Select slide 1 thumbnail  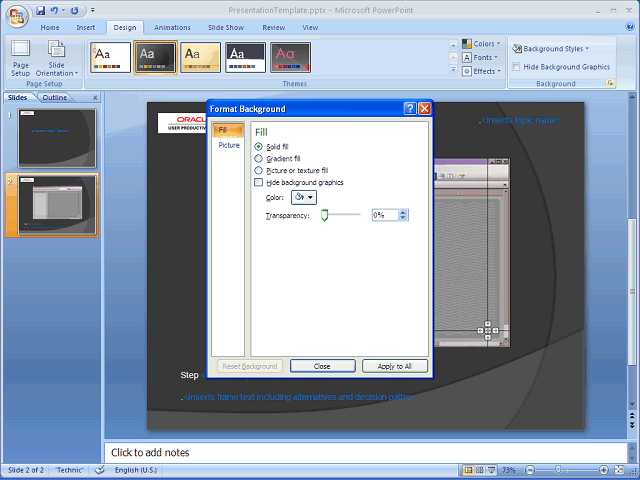pyautogui.click(x=57, y=138)
